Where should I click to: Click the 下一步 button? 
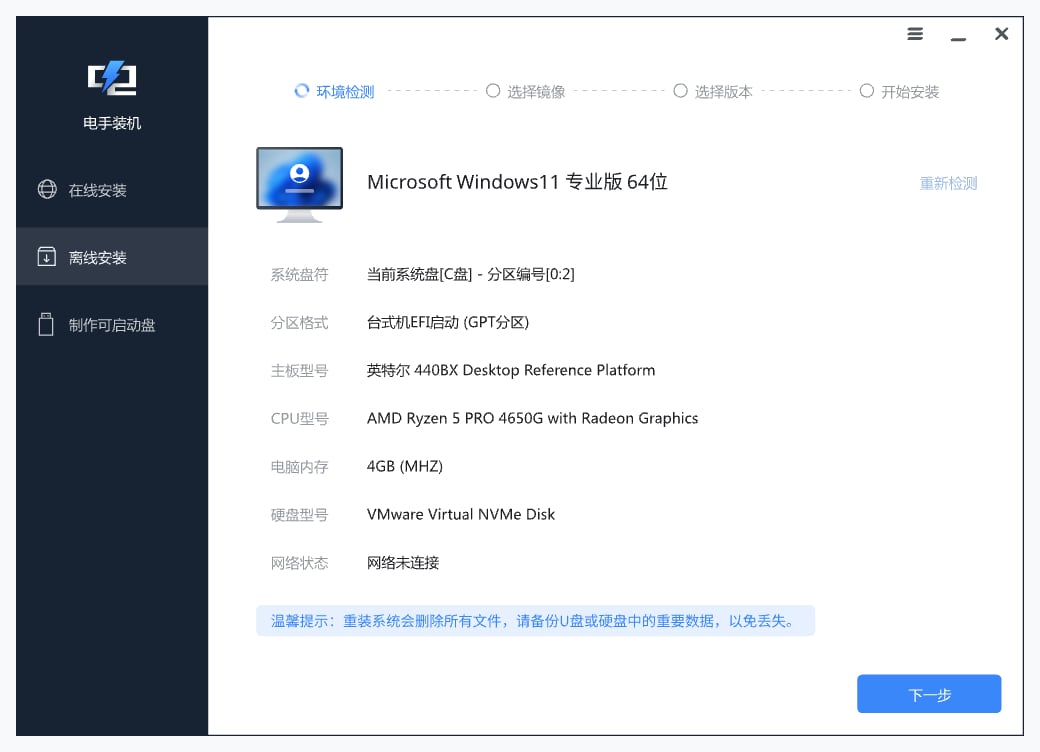pos(929,694)
